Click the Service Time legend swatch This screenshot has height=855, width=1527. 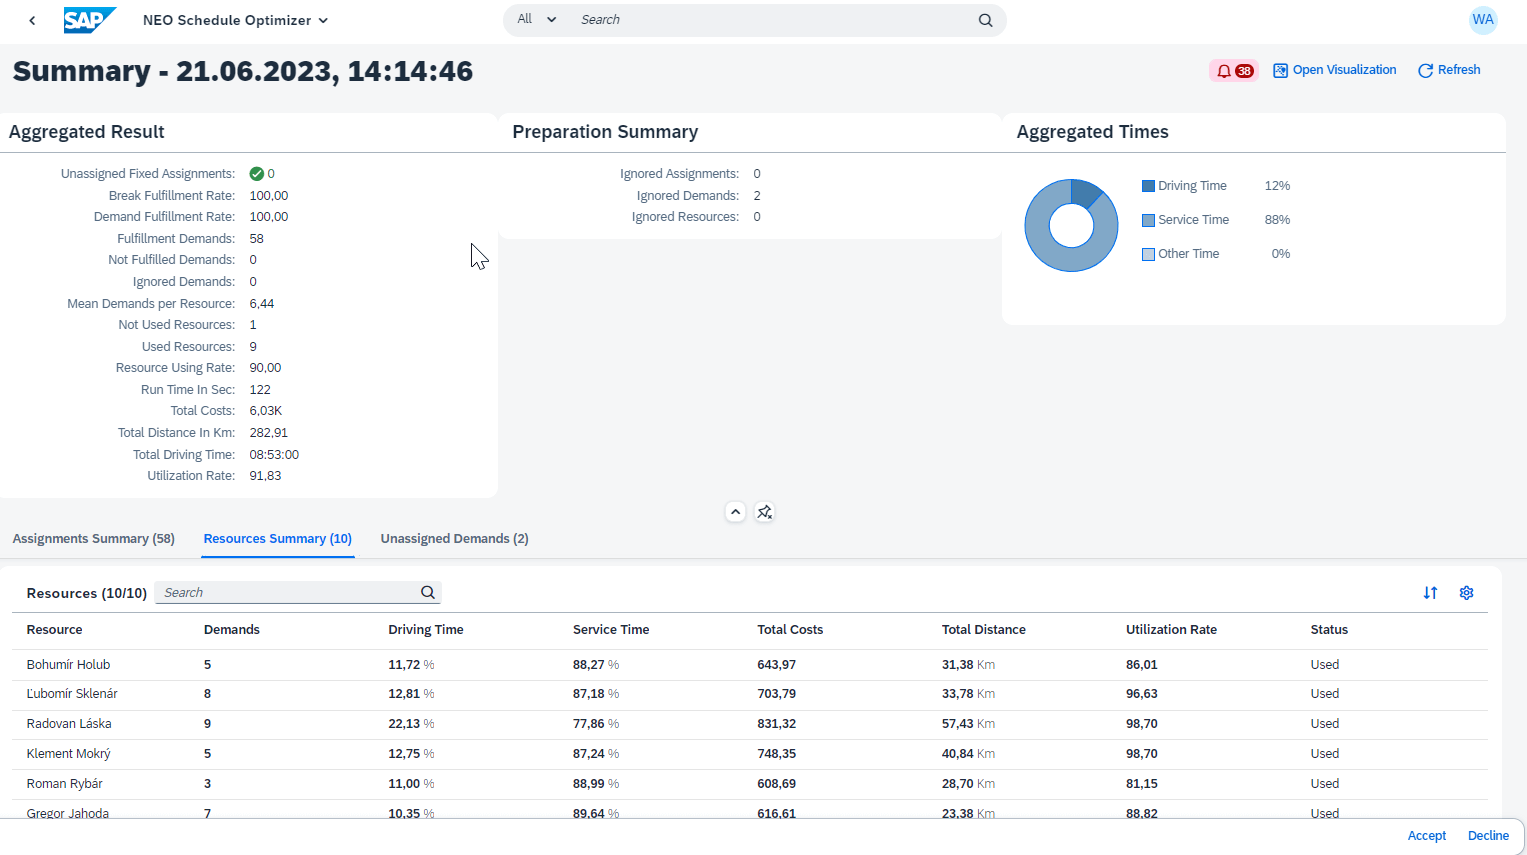[x=1148, y=220]
